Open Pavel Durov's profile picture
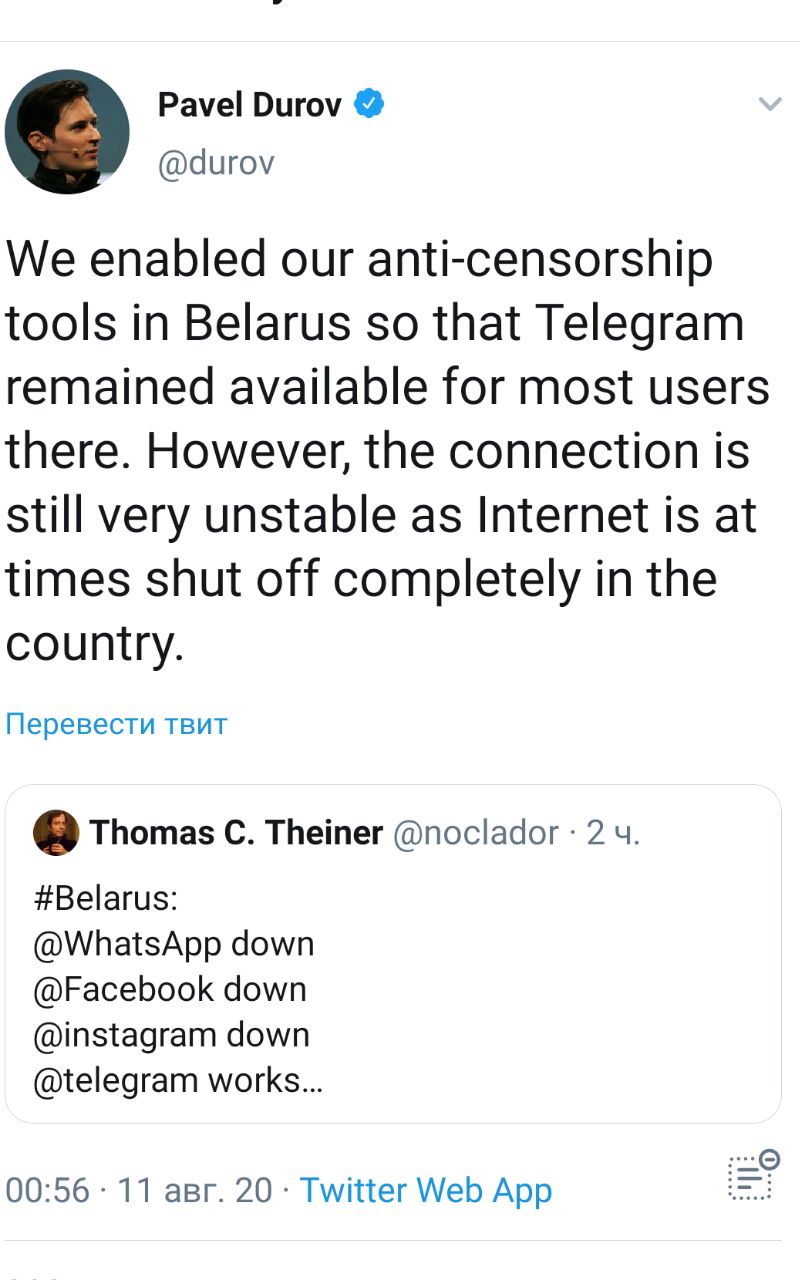 [x=67, y=131]
